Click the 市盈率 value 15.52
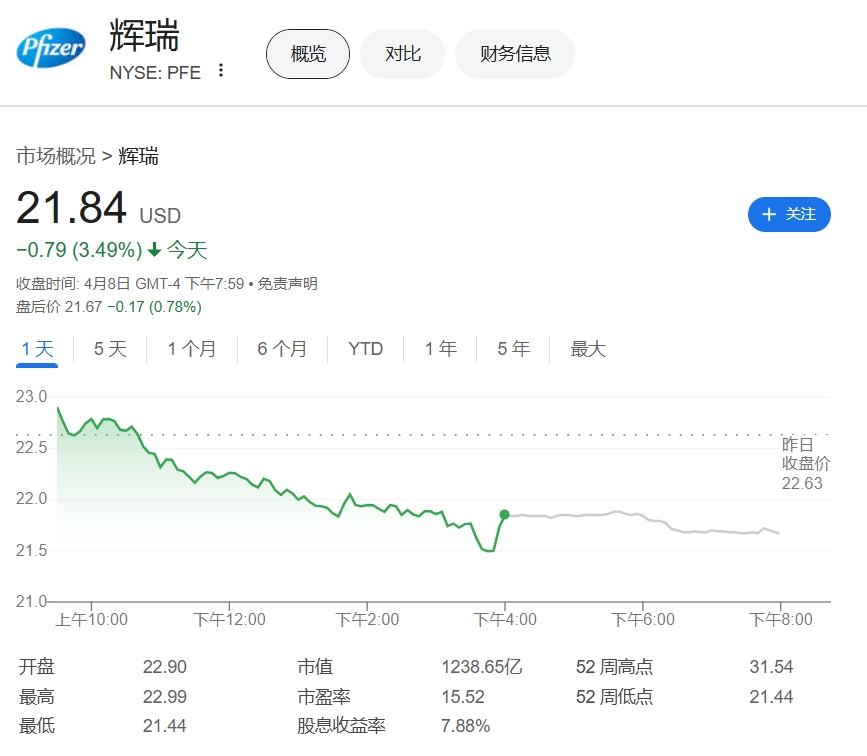Image resolution: width=867 pixels, height=756 pixels. tap(463, 697)
